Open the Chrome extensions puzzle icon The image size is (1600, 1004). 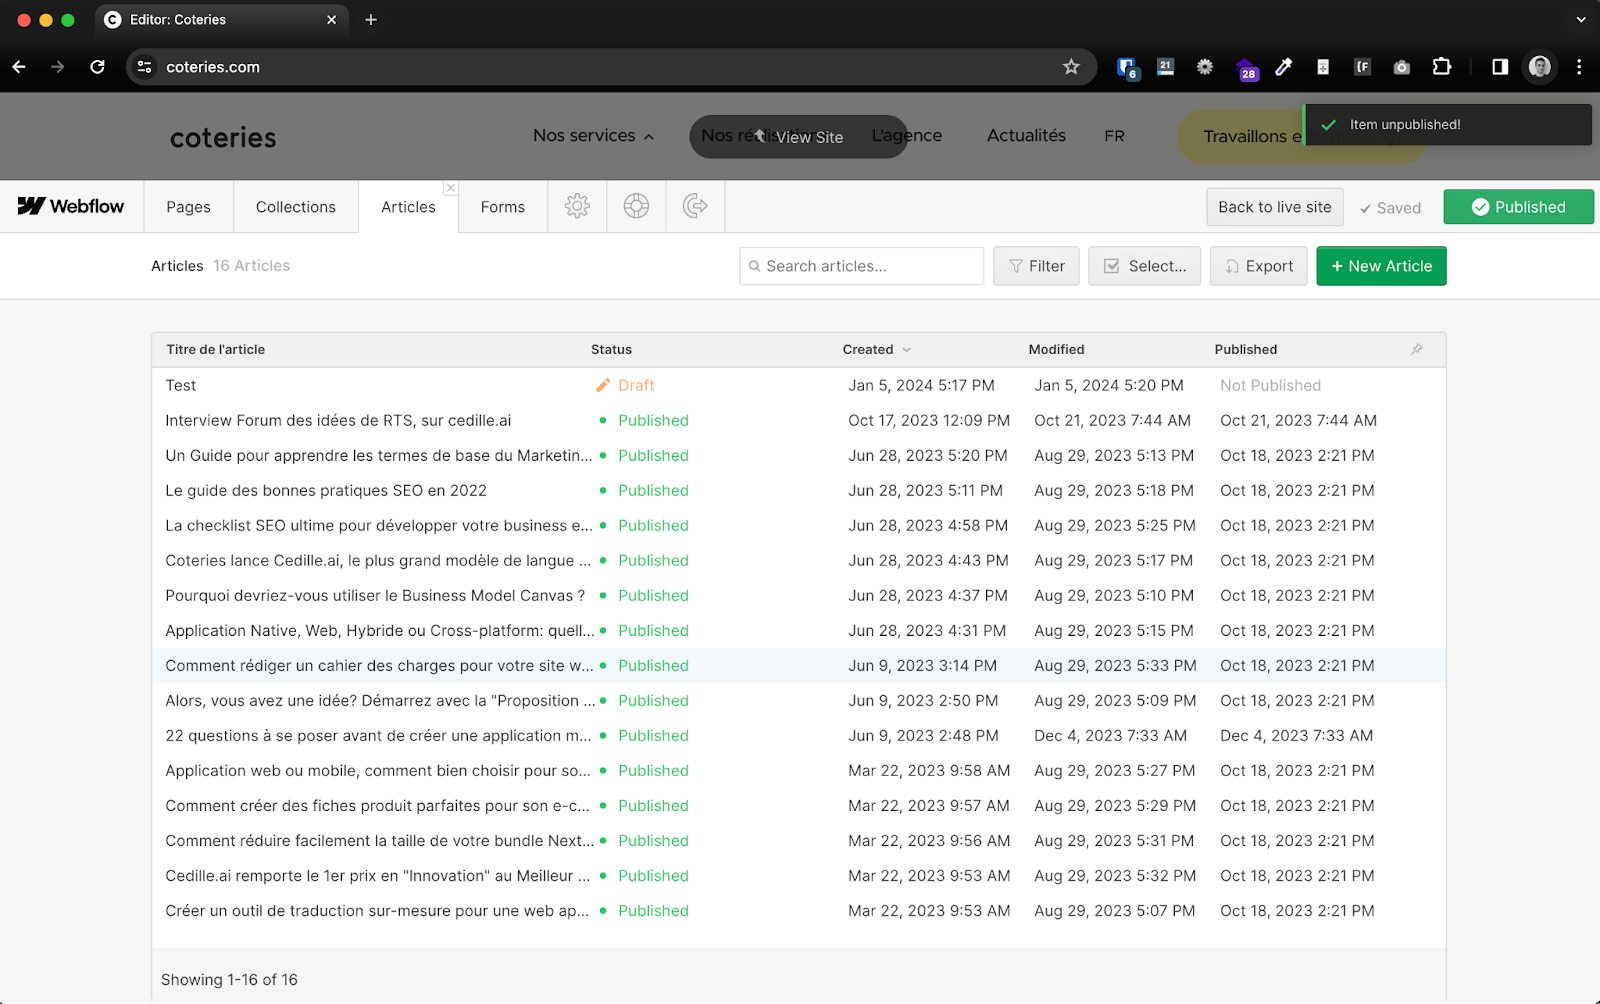[x=1441, y=67]
